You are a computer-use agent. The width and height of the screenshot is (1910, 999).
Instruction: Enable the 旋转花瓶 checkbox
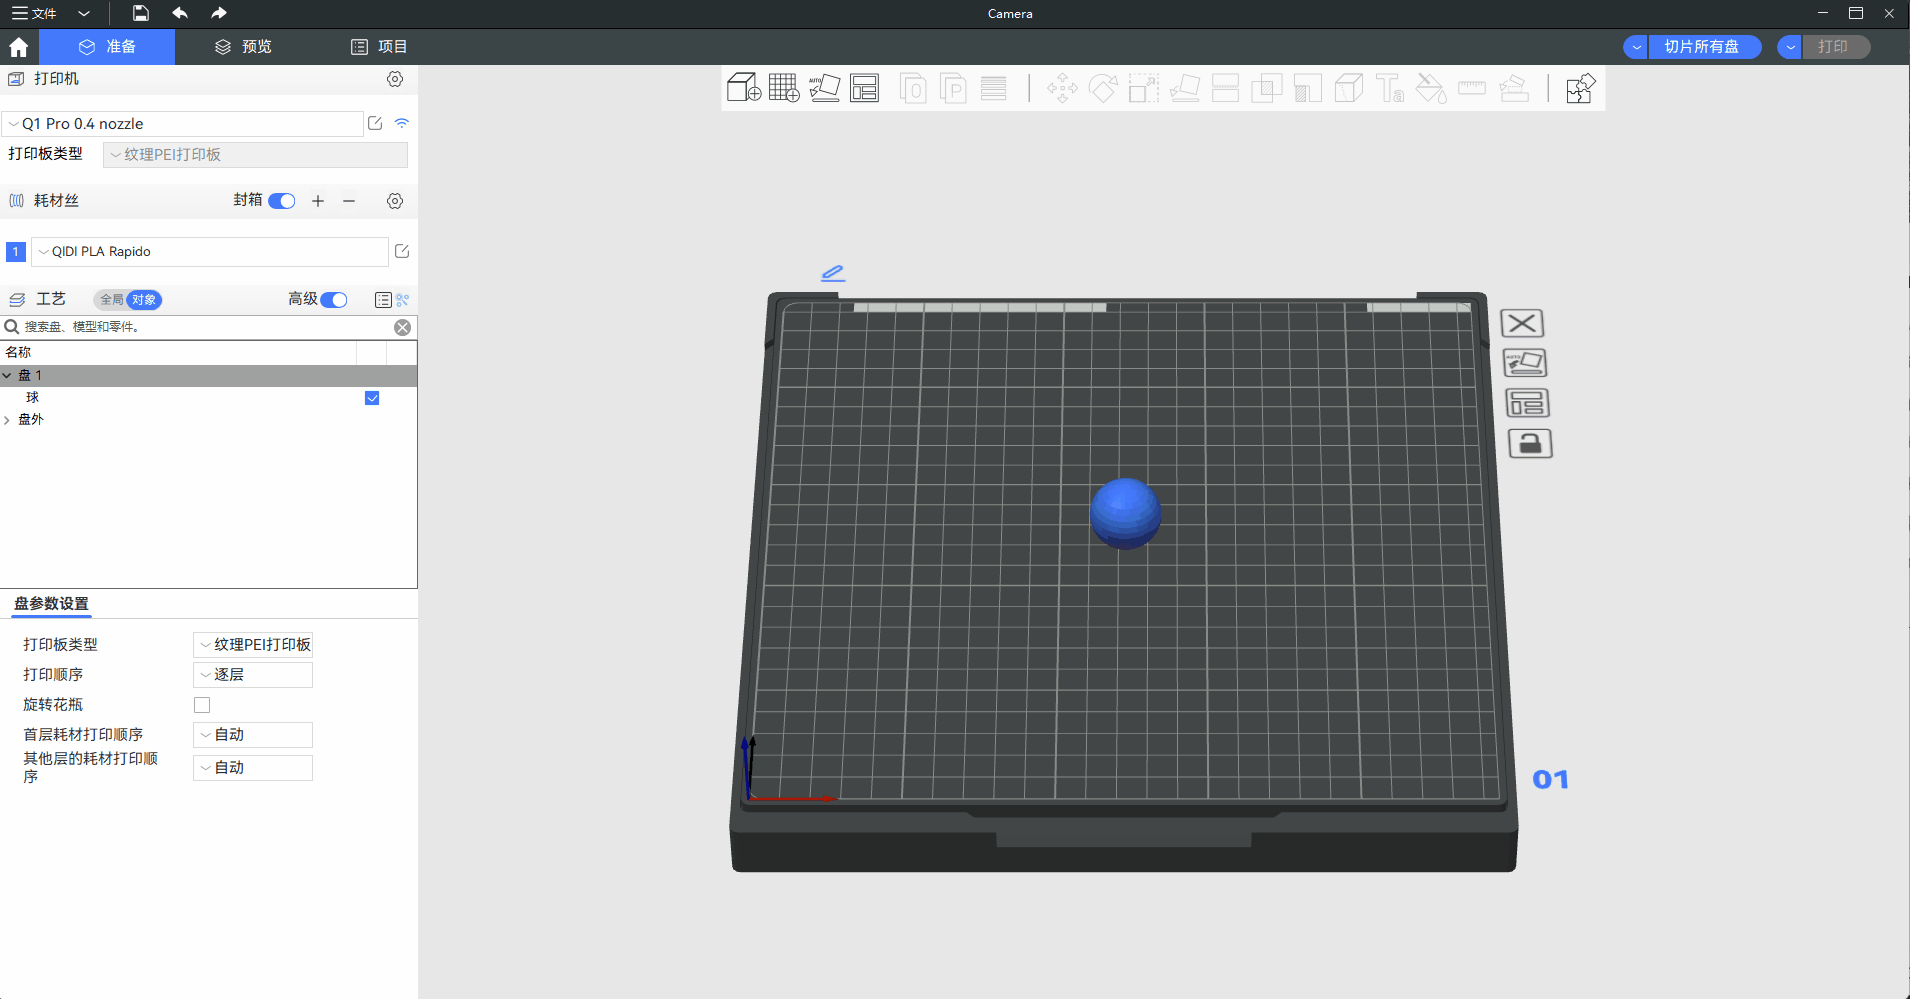(x=202, y=705)
